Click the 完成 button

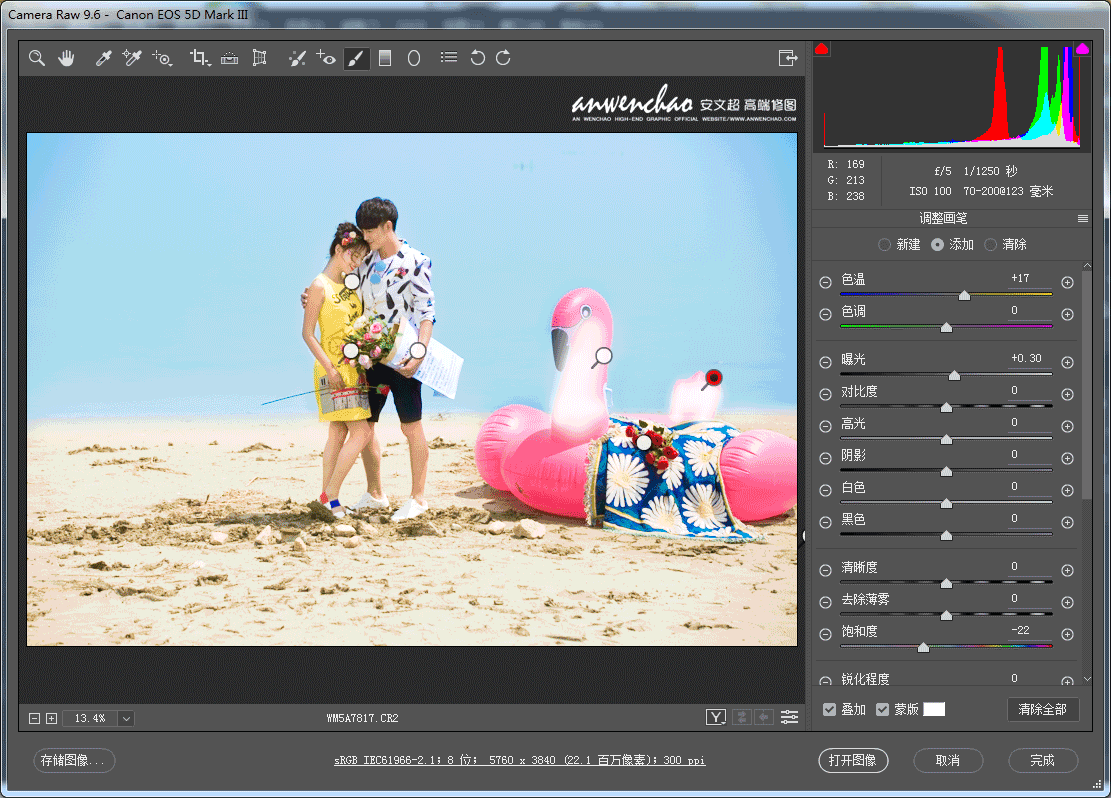click(1043, 760)
